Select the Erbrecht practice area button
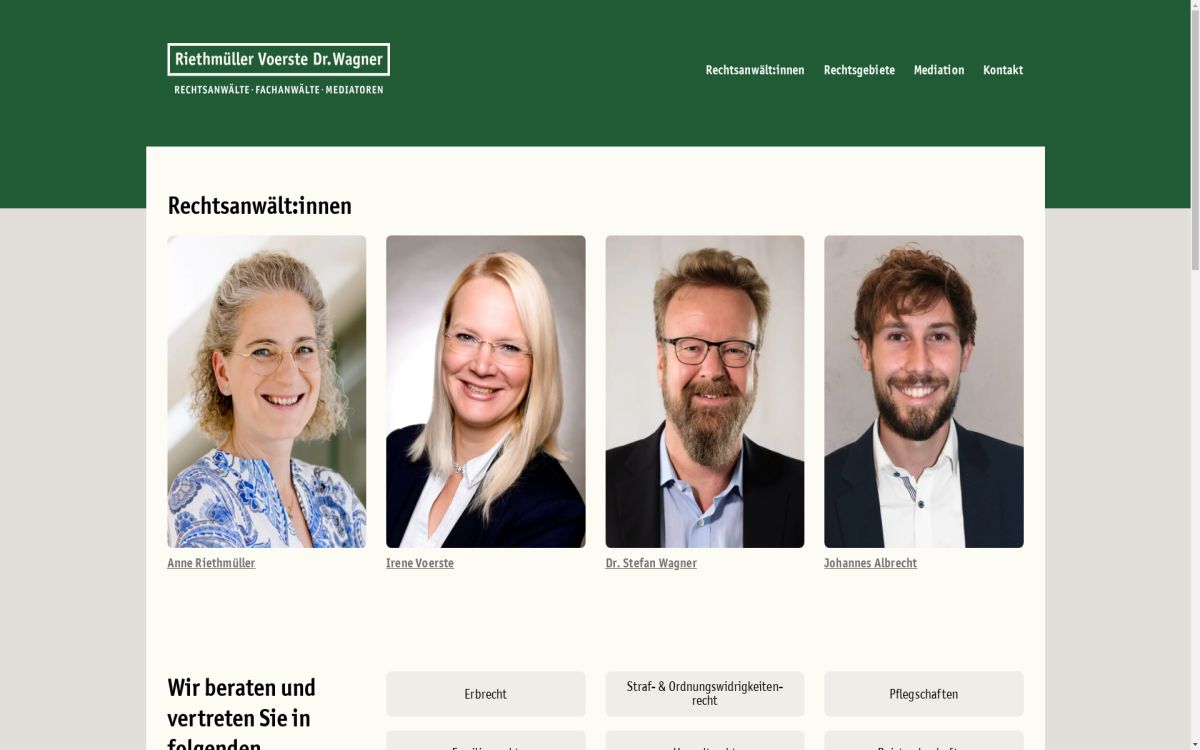1200x750 pixels. (485, 694)
